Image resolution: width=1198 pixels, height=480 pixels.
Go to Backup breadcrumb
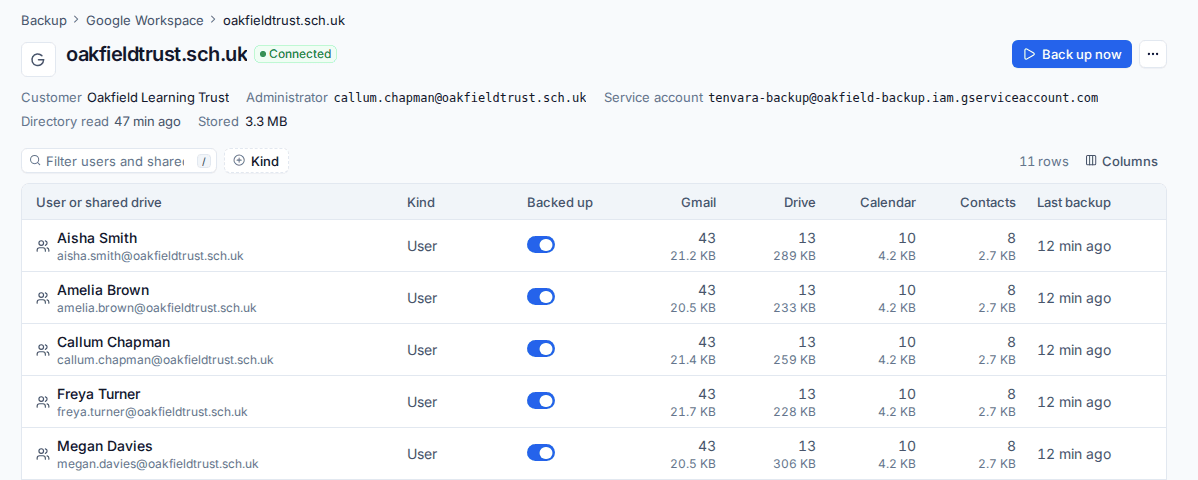pyautogui.click(x=44, y=21)
